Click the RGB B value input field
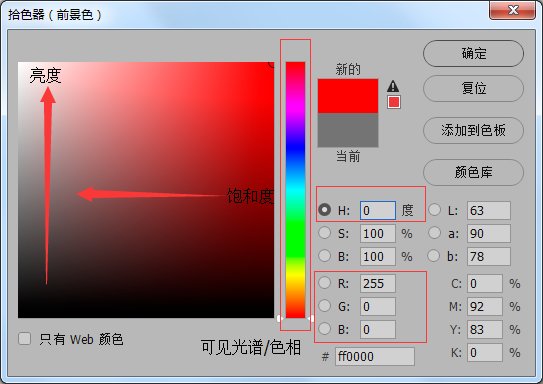543x384 pixels. coord(378,329)
